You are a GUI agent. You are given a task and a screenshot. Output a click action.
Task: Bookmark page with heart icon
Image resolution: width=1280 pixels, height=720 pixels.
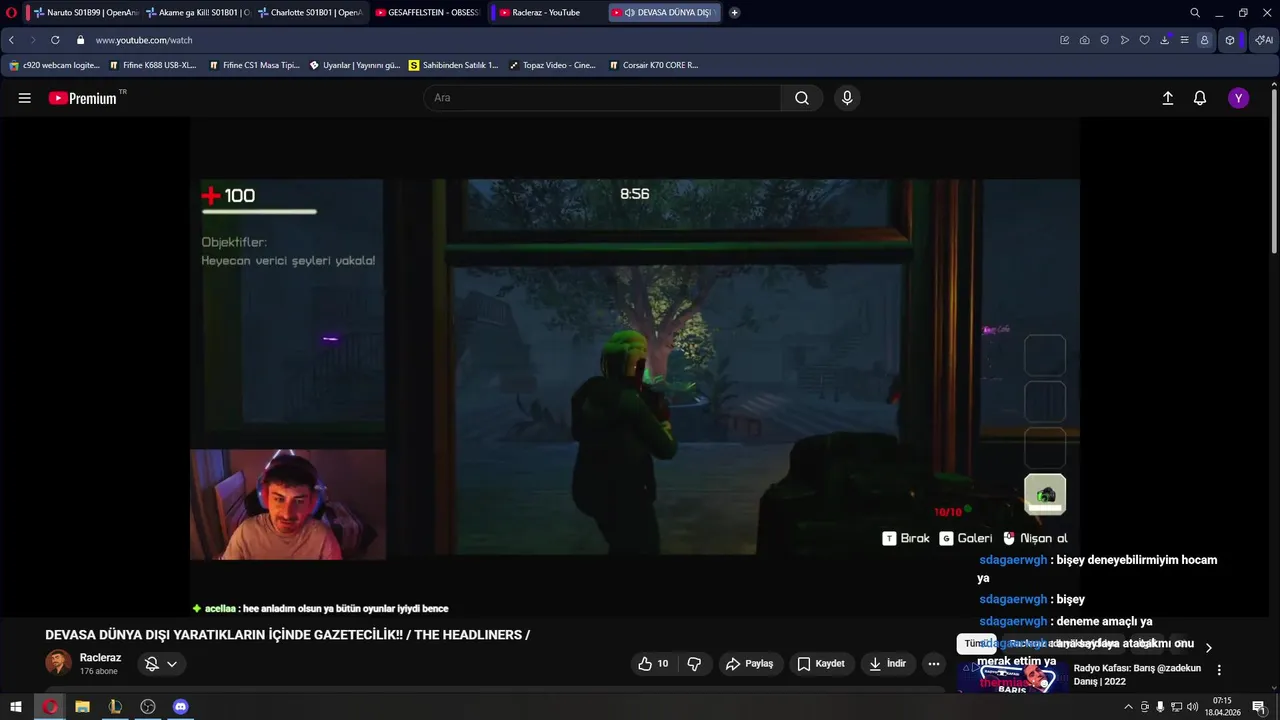[x=1145, y=40]
